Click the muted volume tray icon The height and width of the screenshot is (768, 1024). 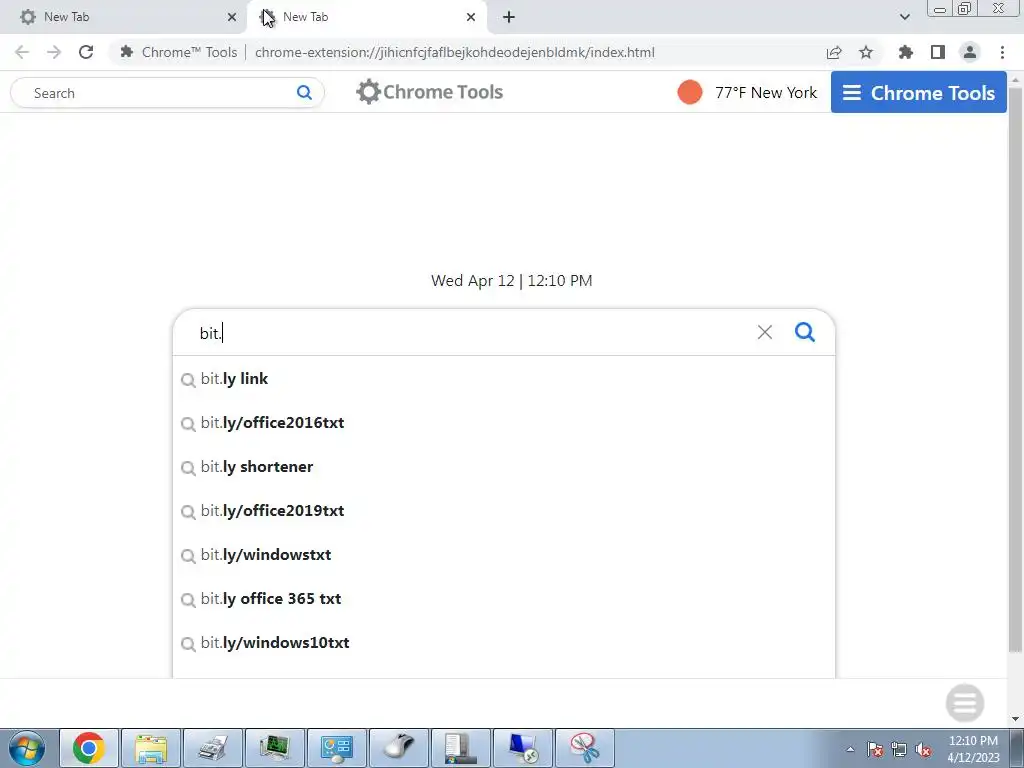pyautogui.click(x=923, y=749)
